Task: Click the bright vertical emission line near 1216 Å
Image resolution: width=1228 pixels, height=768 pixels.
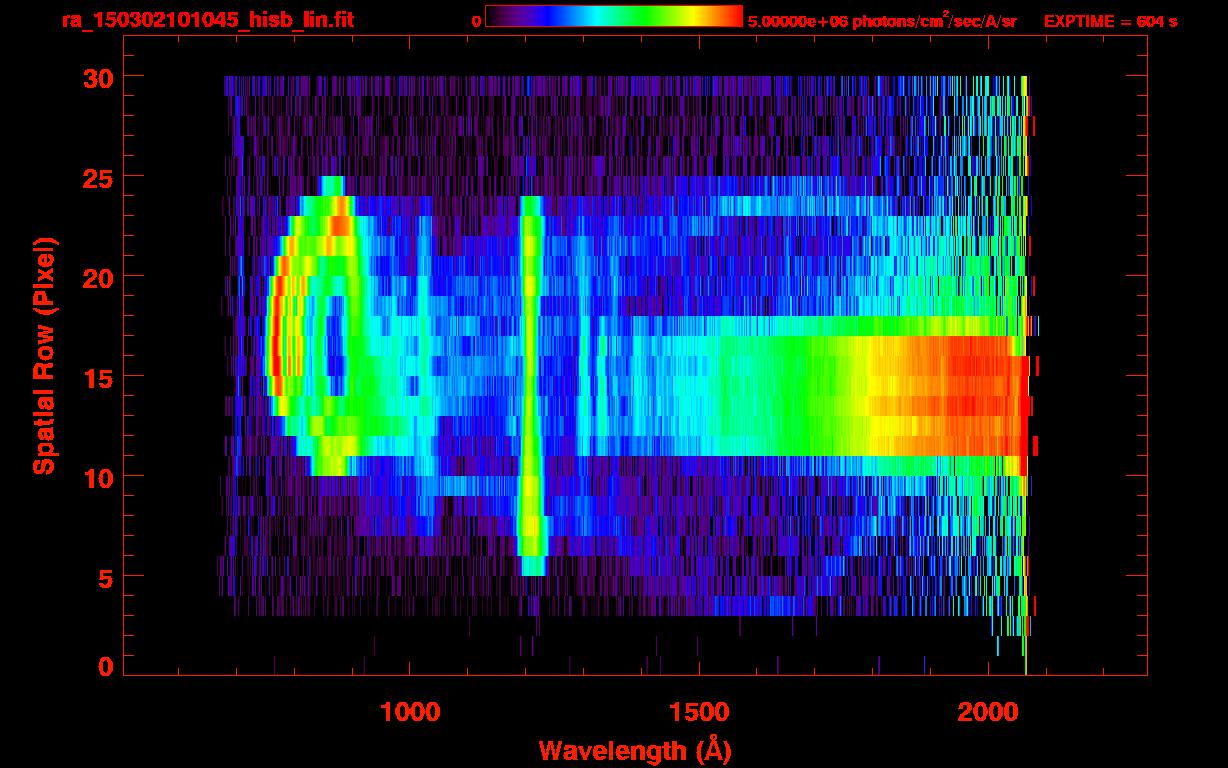Action: [532, 385]
